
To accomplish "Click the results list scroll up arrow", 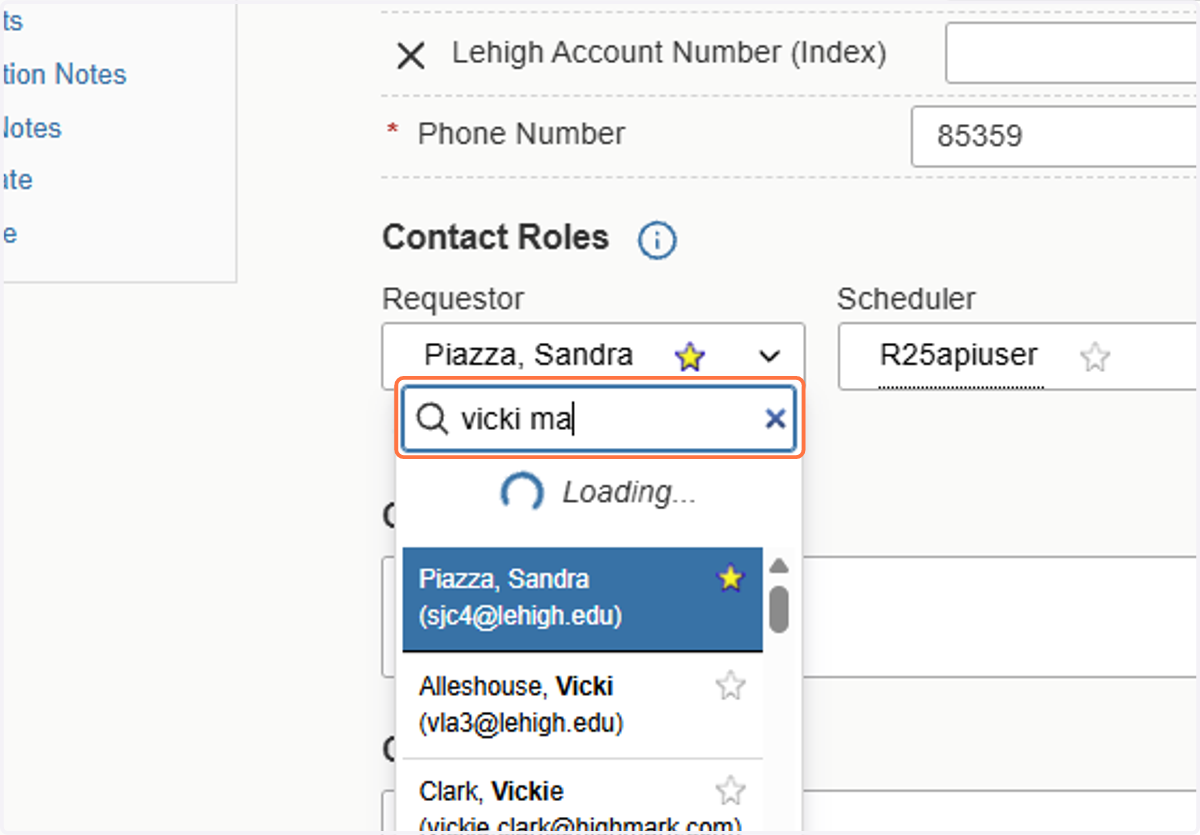I will (x=779, y=565).
